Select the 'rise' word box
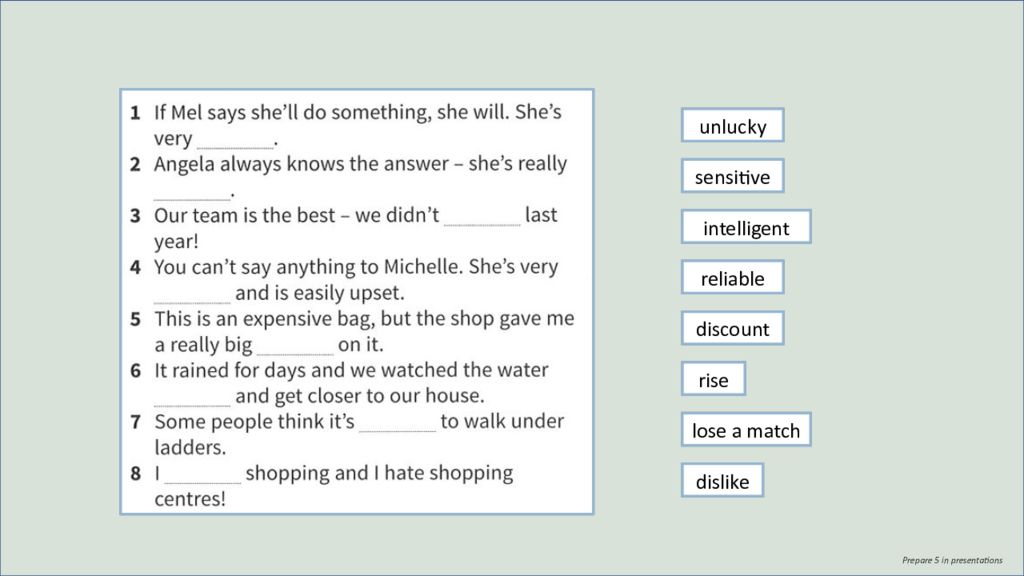The height and width of the screenshot is (576, 1024). point(713,379)
